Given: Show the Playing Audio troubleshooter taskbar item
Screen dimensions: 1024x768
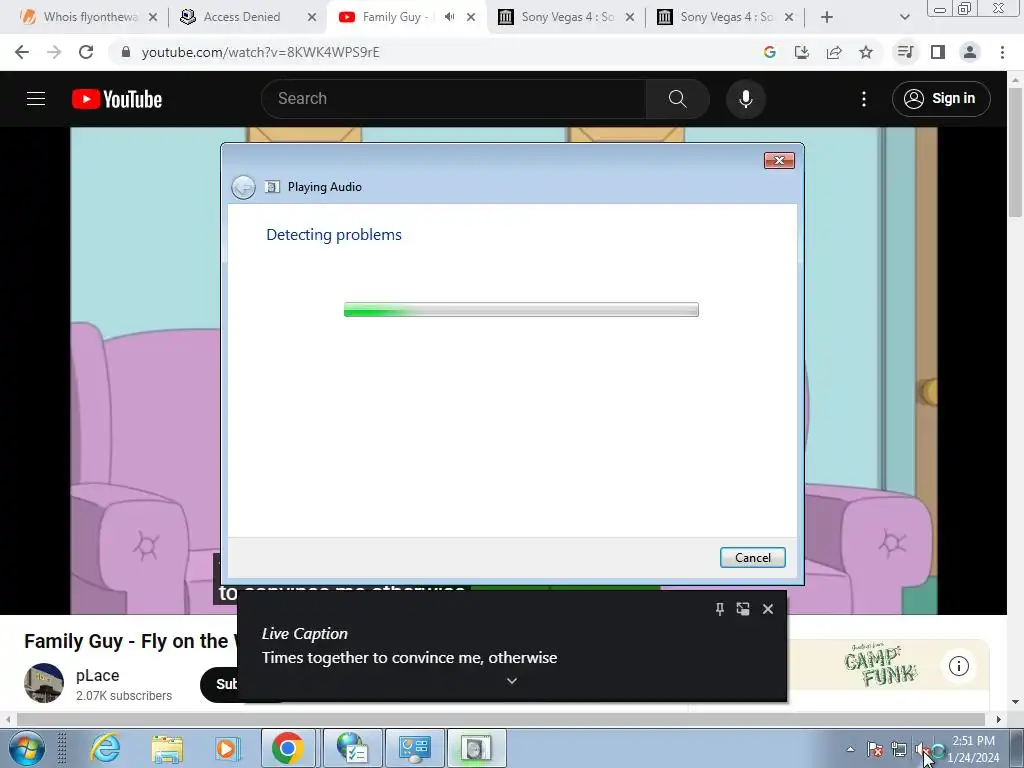Looking at the screenshot, I should [x=477, y=748].
